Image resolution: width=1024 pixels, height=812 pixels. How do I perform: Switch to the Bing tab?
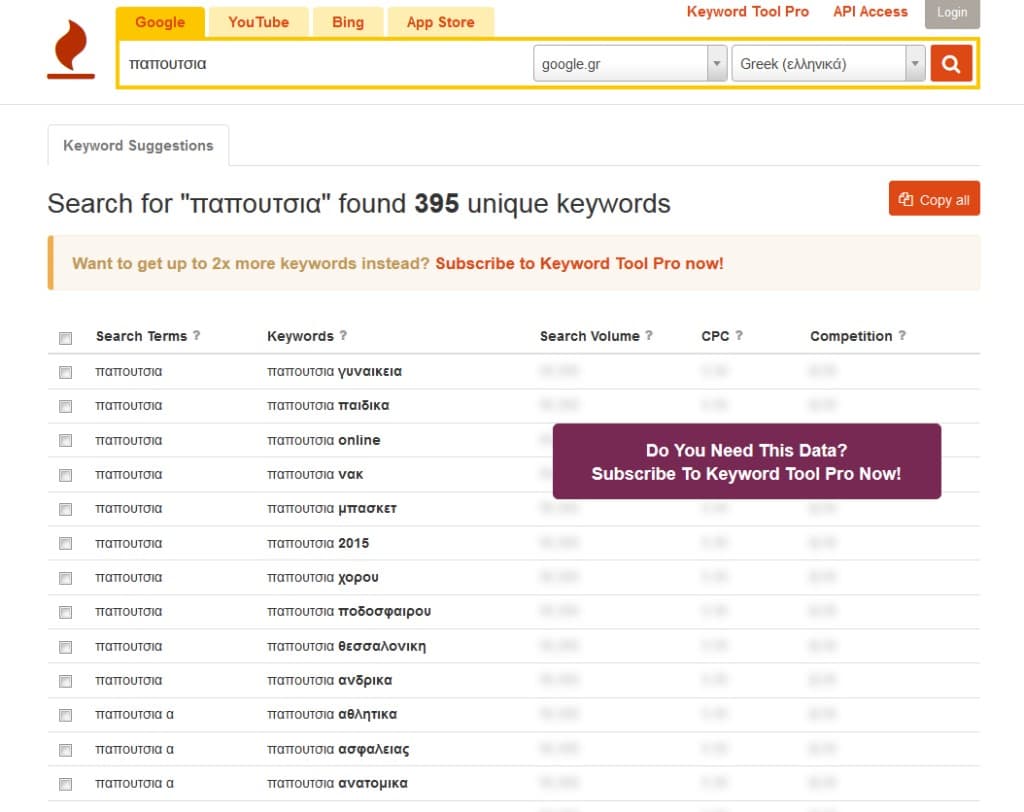pos(348,22)
